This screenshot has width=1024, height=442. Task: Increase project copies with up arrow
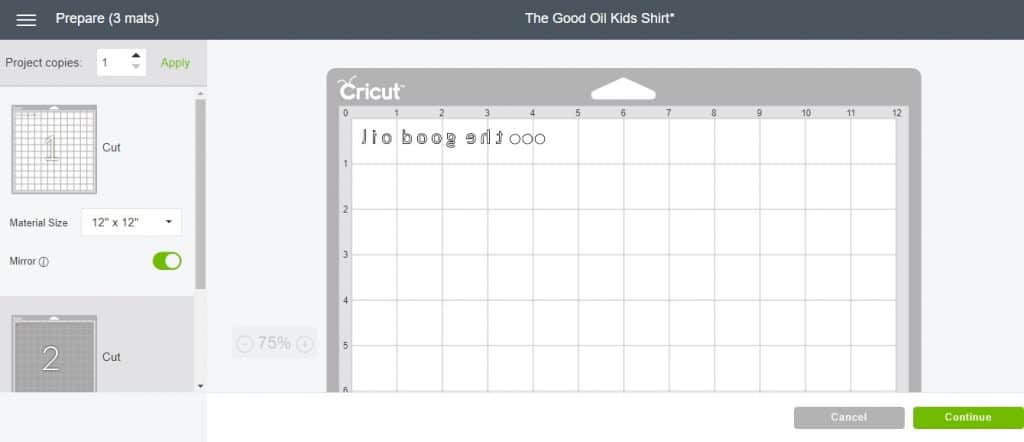[x=135, y=56]
